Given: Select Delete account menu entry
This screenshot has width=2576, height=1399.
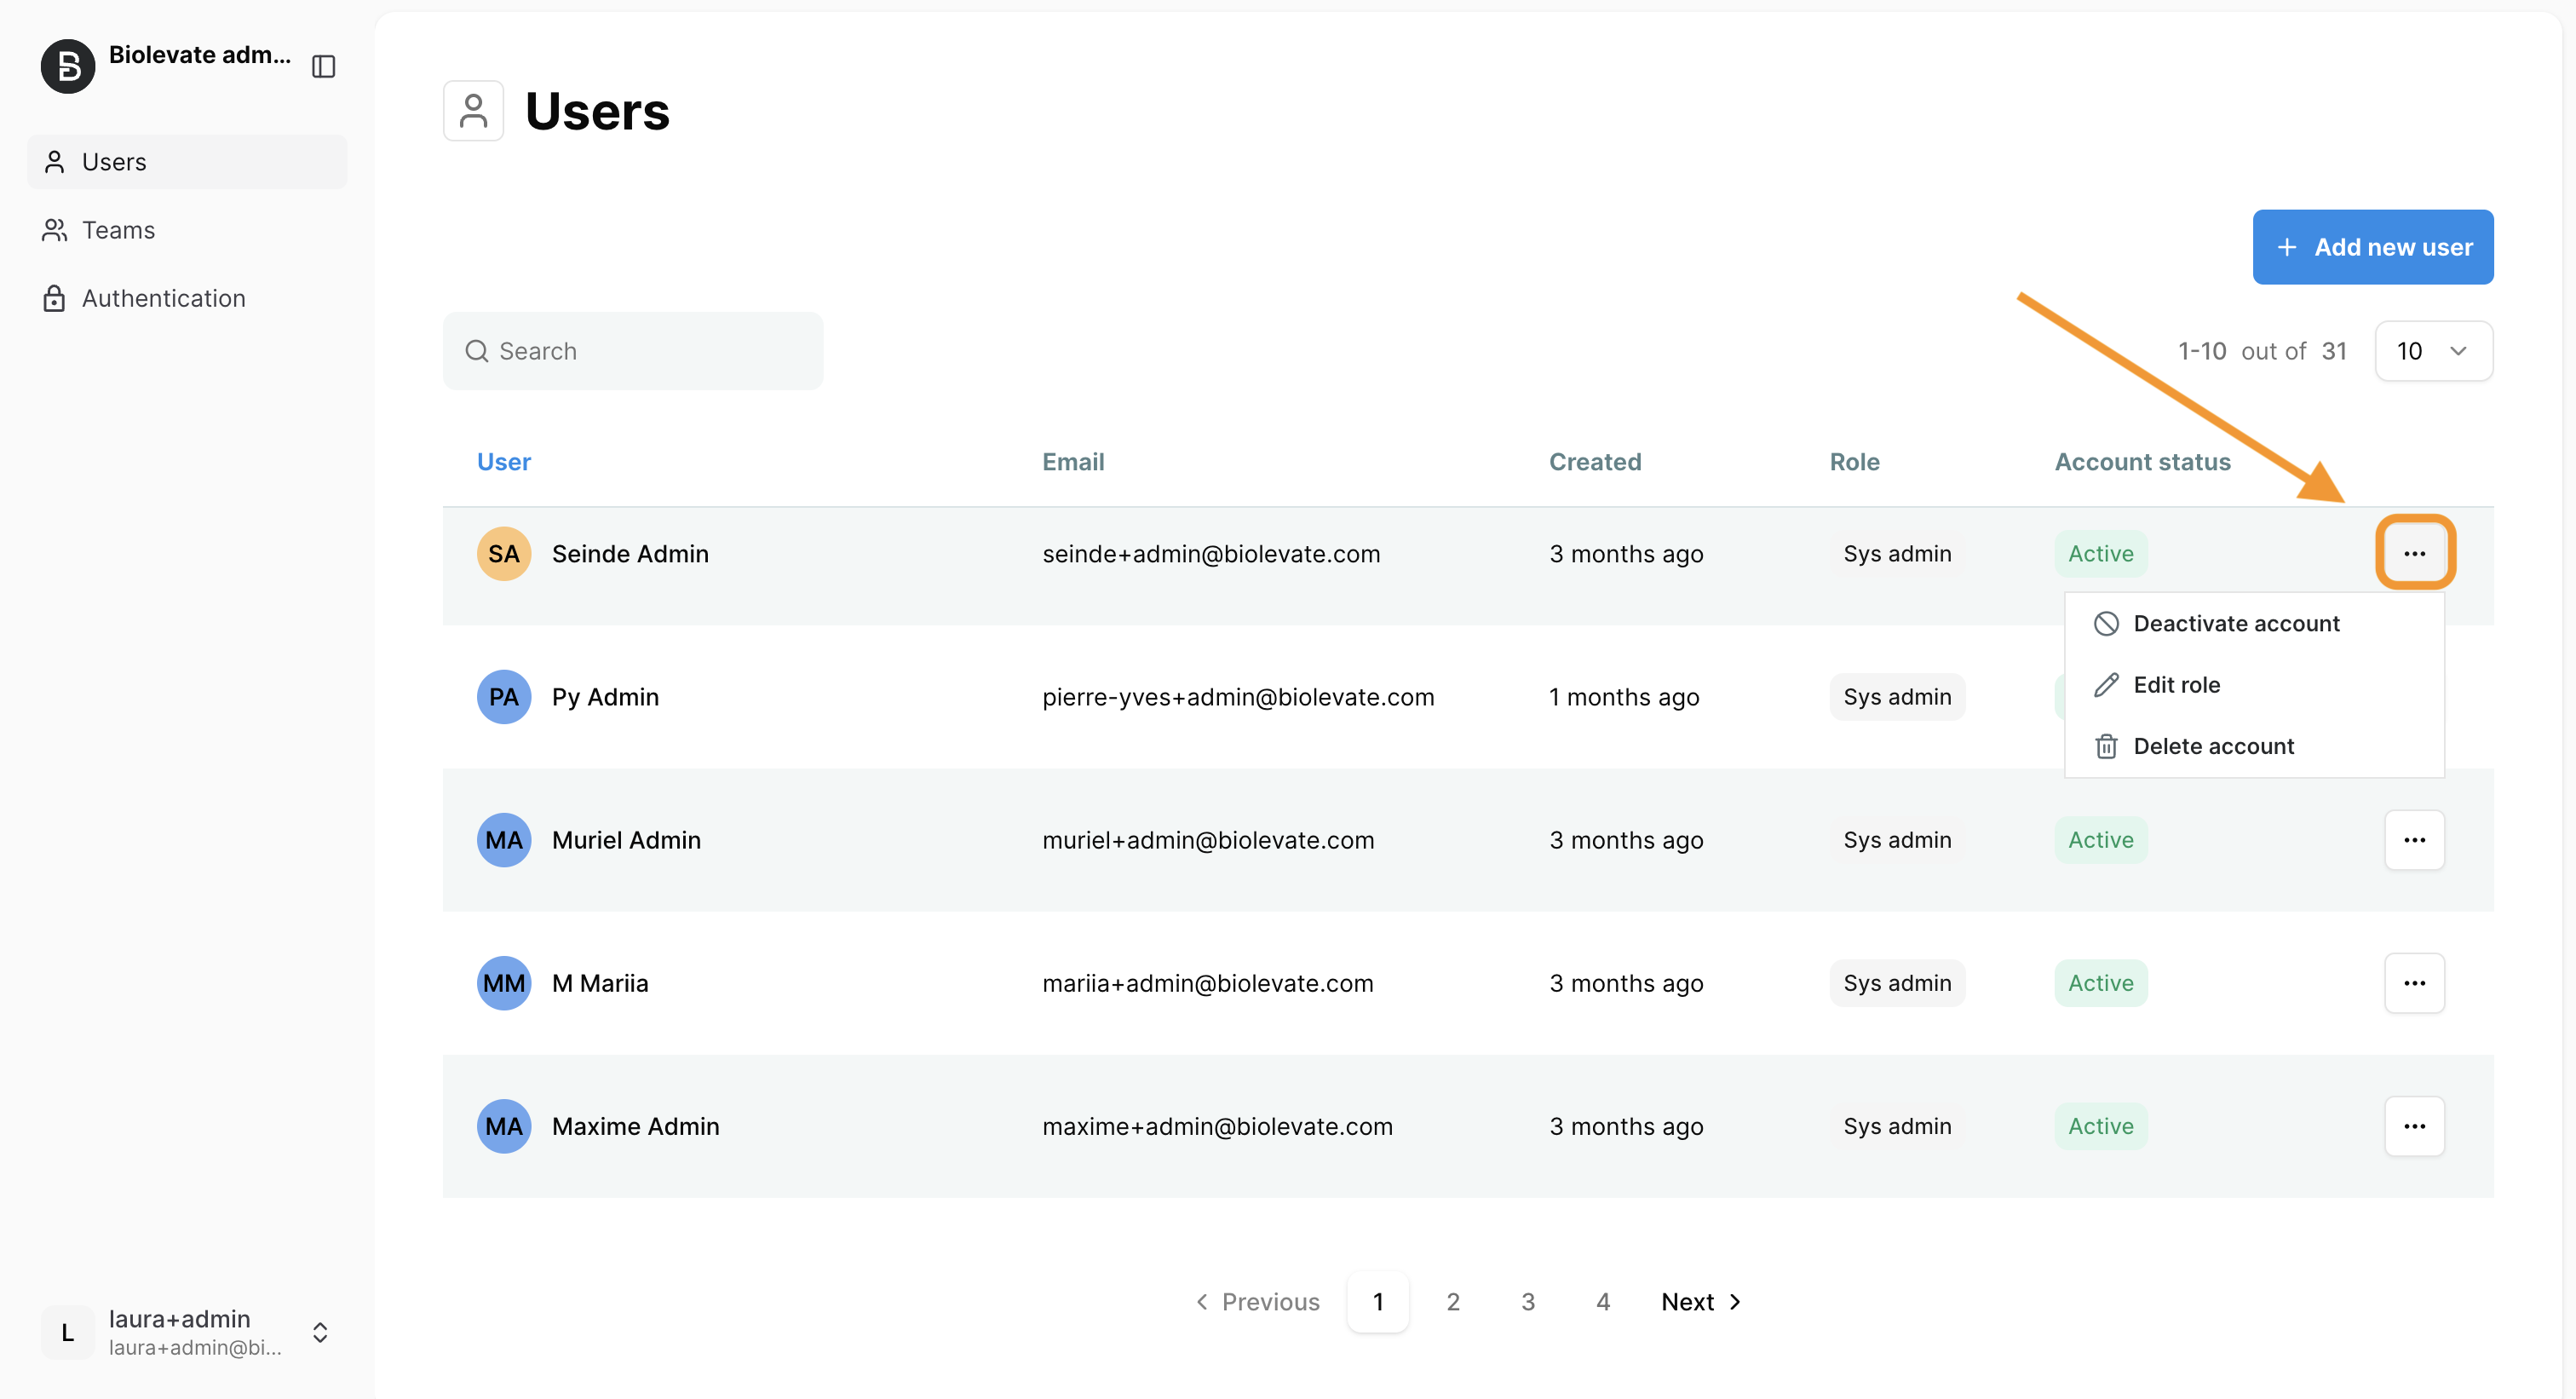Looking at the screenshot, I should click(2212, 746).
